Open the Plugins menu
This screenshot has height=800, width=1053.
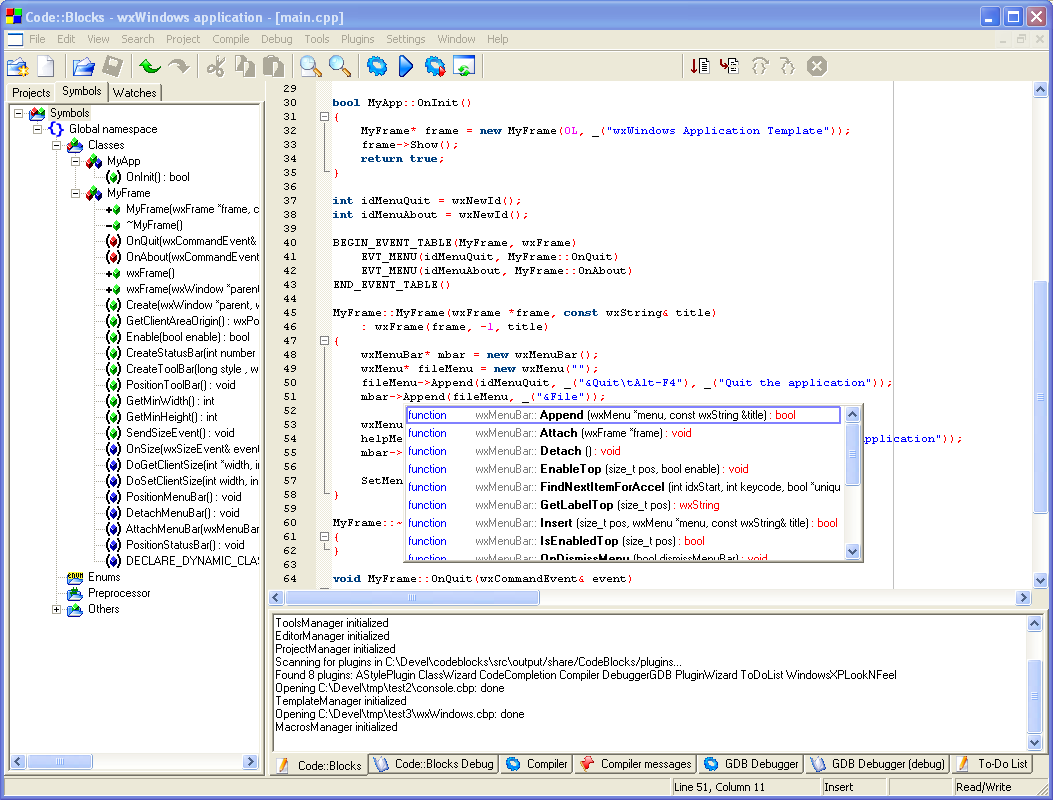357,39
